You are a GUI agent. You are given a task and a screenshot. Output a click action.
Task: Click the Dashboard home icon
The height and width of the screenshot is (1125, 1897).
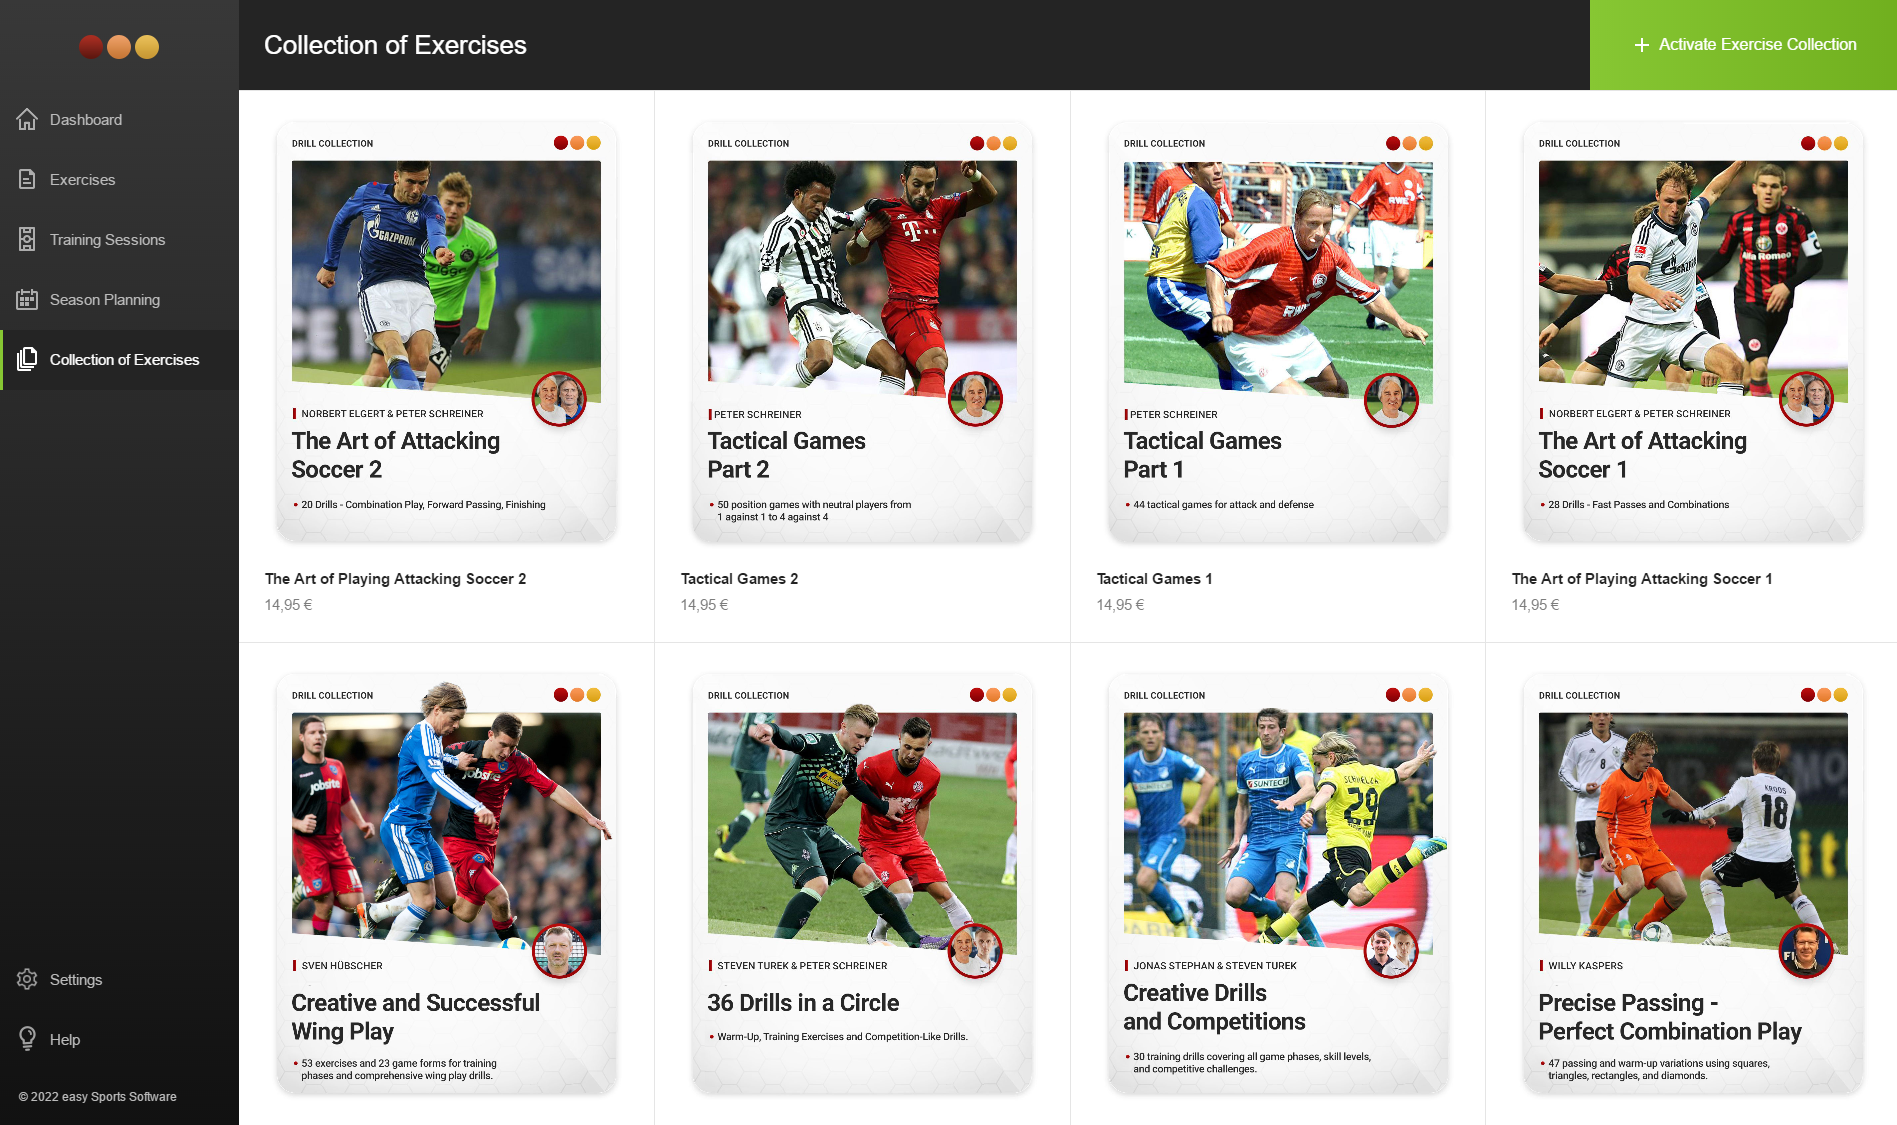pos(27,119)
